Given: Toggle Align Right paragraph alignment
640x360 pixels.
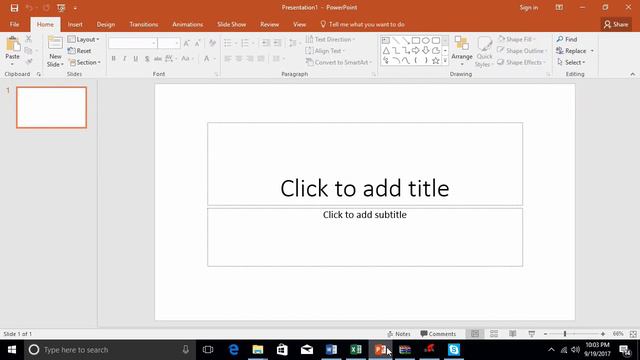Looking at the screenshot, I should (250, 59).
